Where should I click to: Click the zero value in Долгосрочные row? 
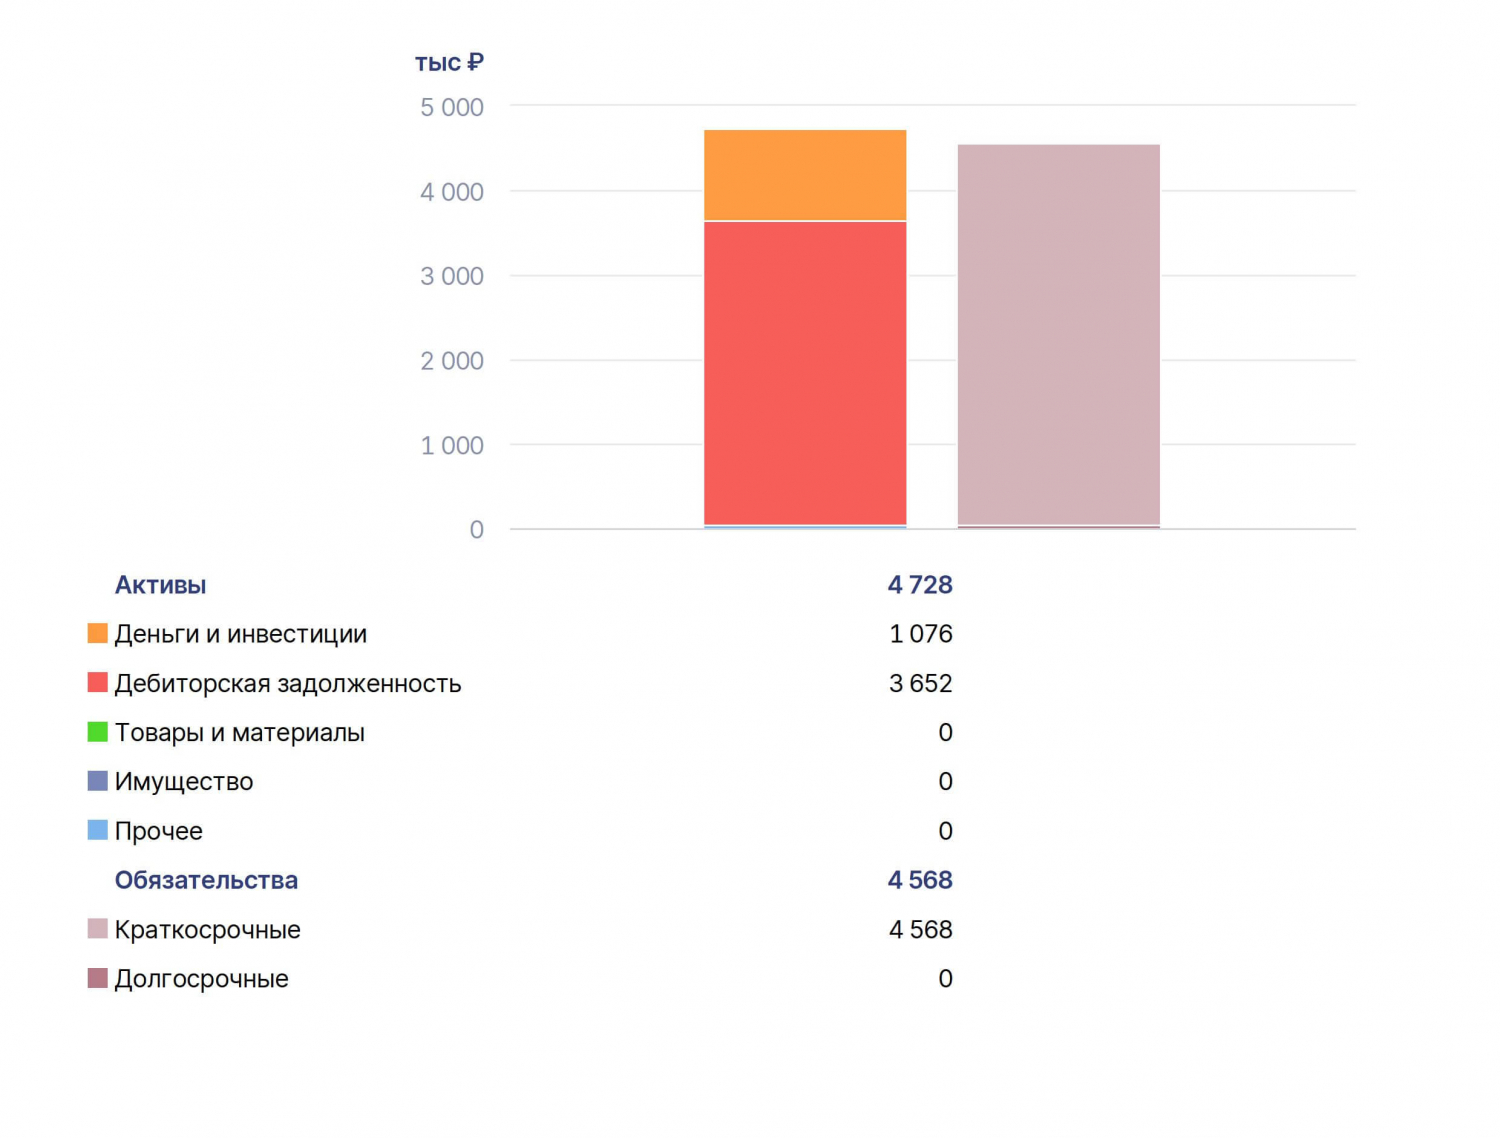(946, 979)
